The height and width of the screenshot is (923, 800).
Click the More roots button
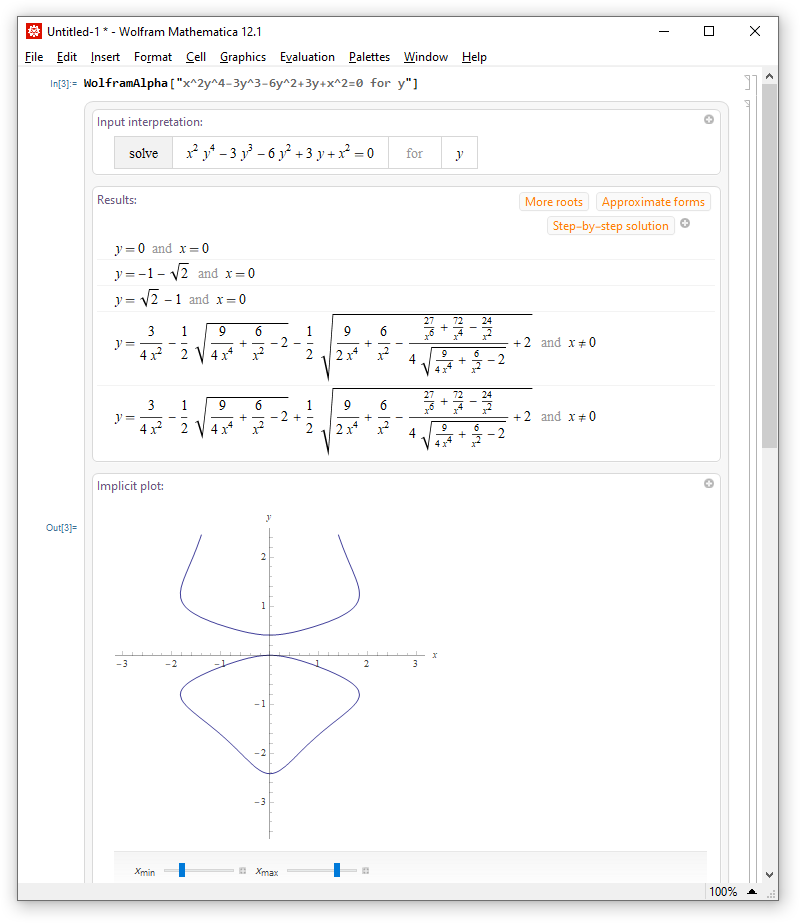click(553, 202)
